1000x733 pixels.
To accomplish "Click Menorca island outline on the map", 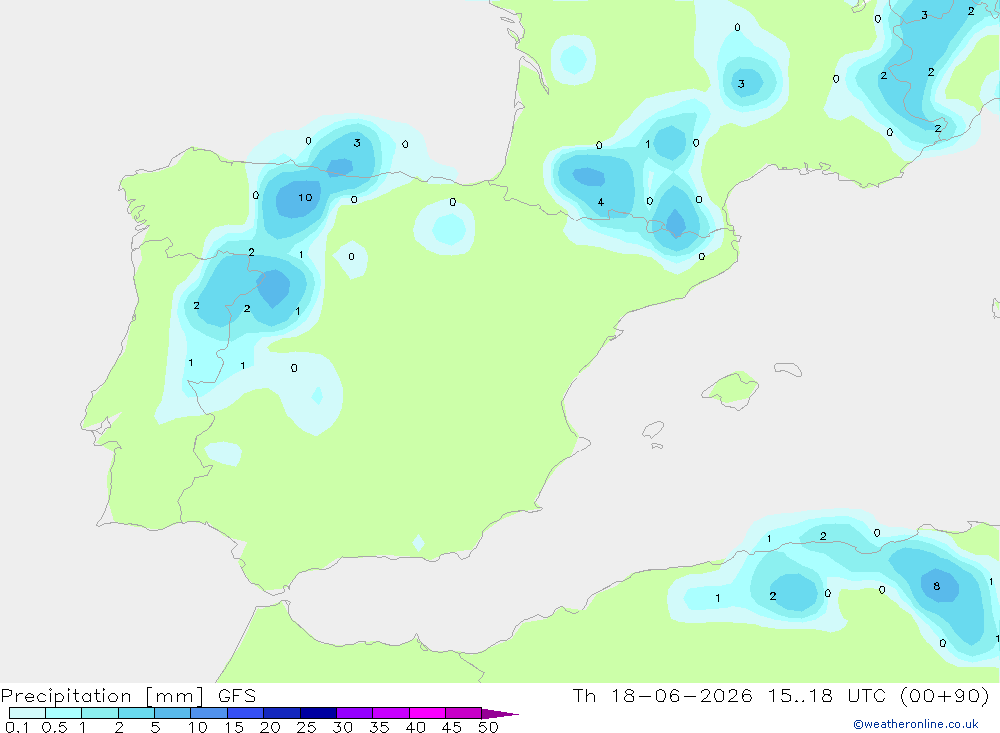I will point(788,369).
